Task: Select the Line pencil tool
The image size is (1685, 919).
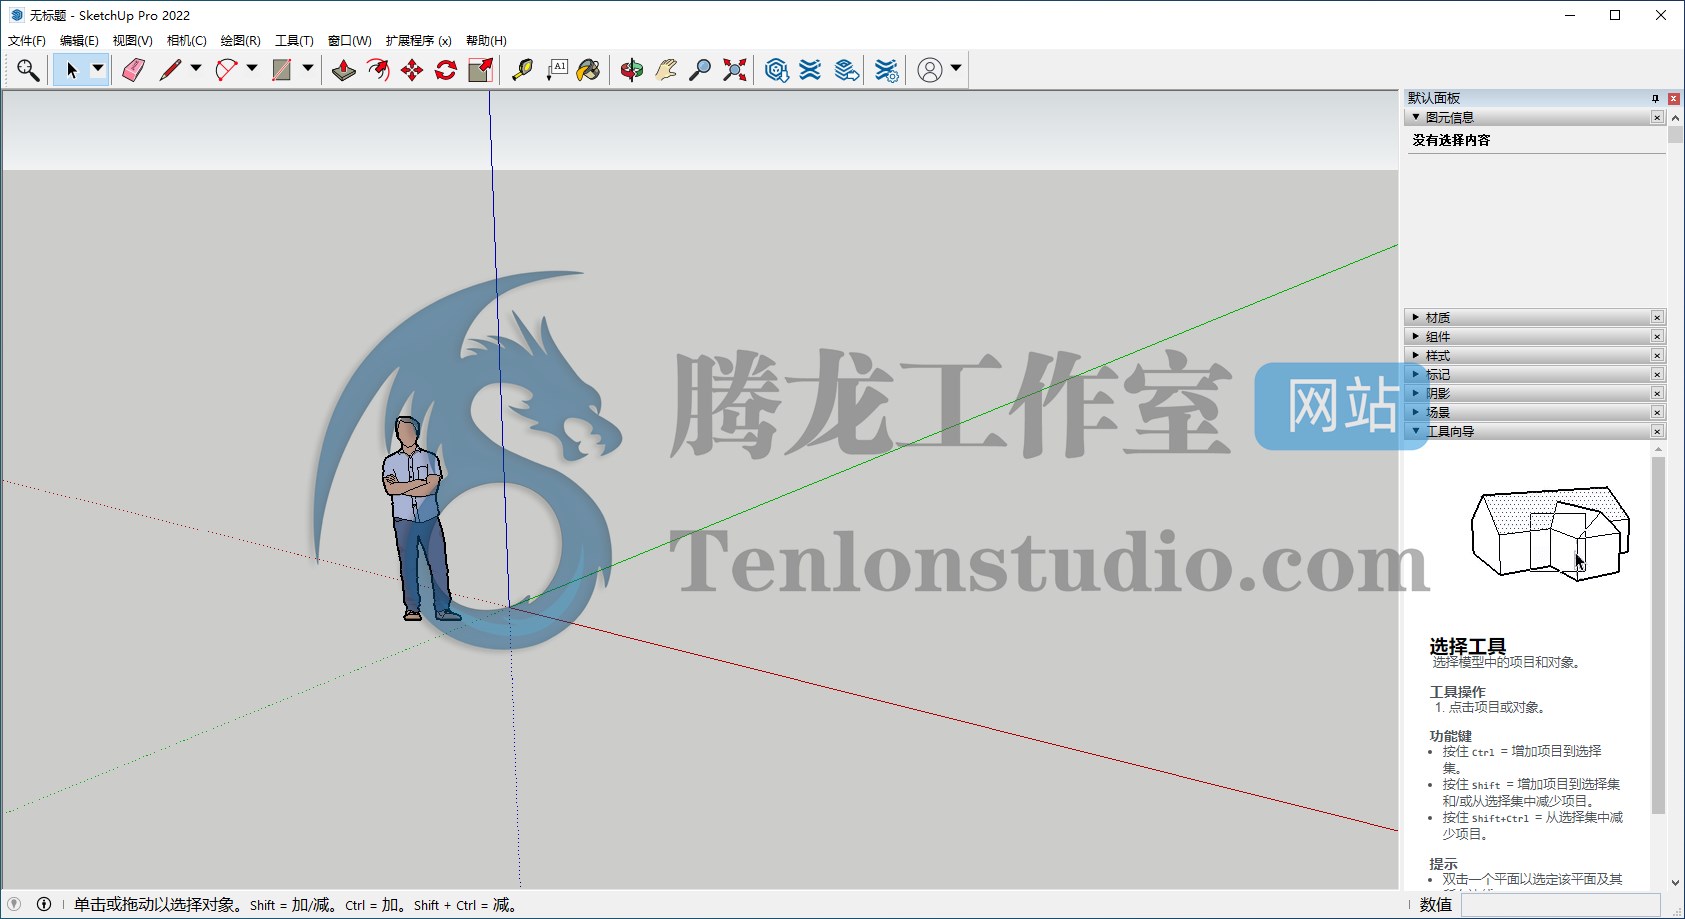Action: click(x=170, y=70)
